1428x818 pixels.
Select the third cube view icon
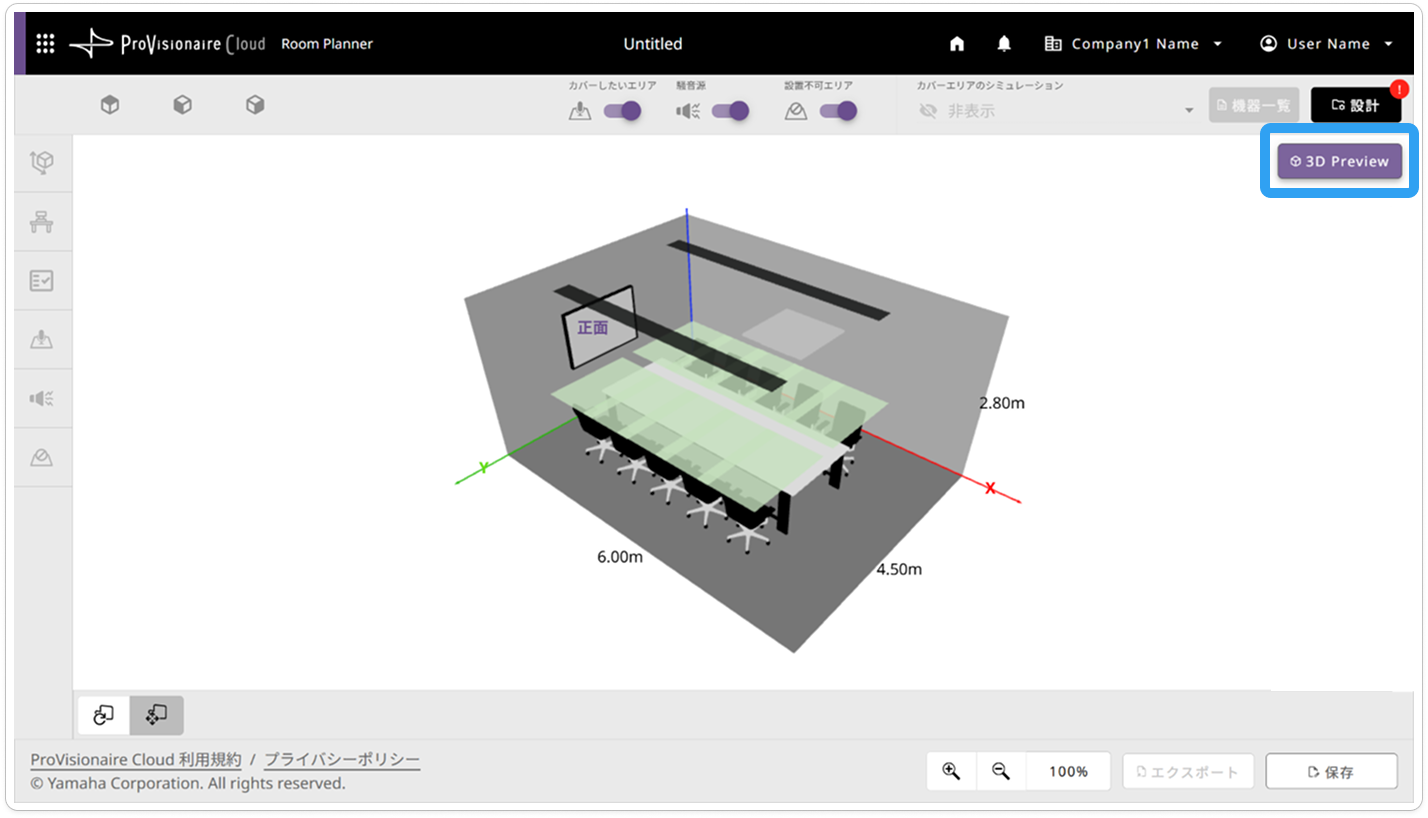[255, 105]
